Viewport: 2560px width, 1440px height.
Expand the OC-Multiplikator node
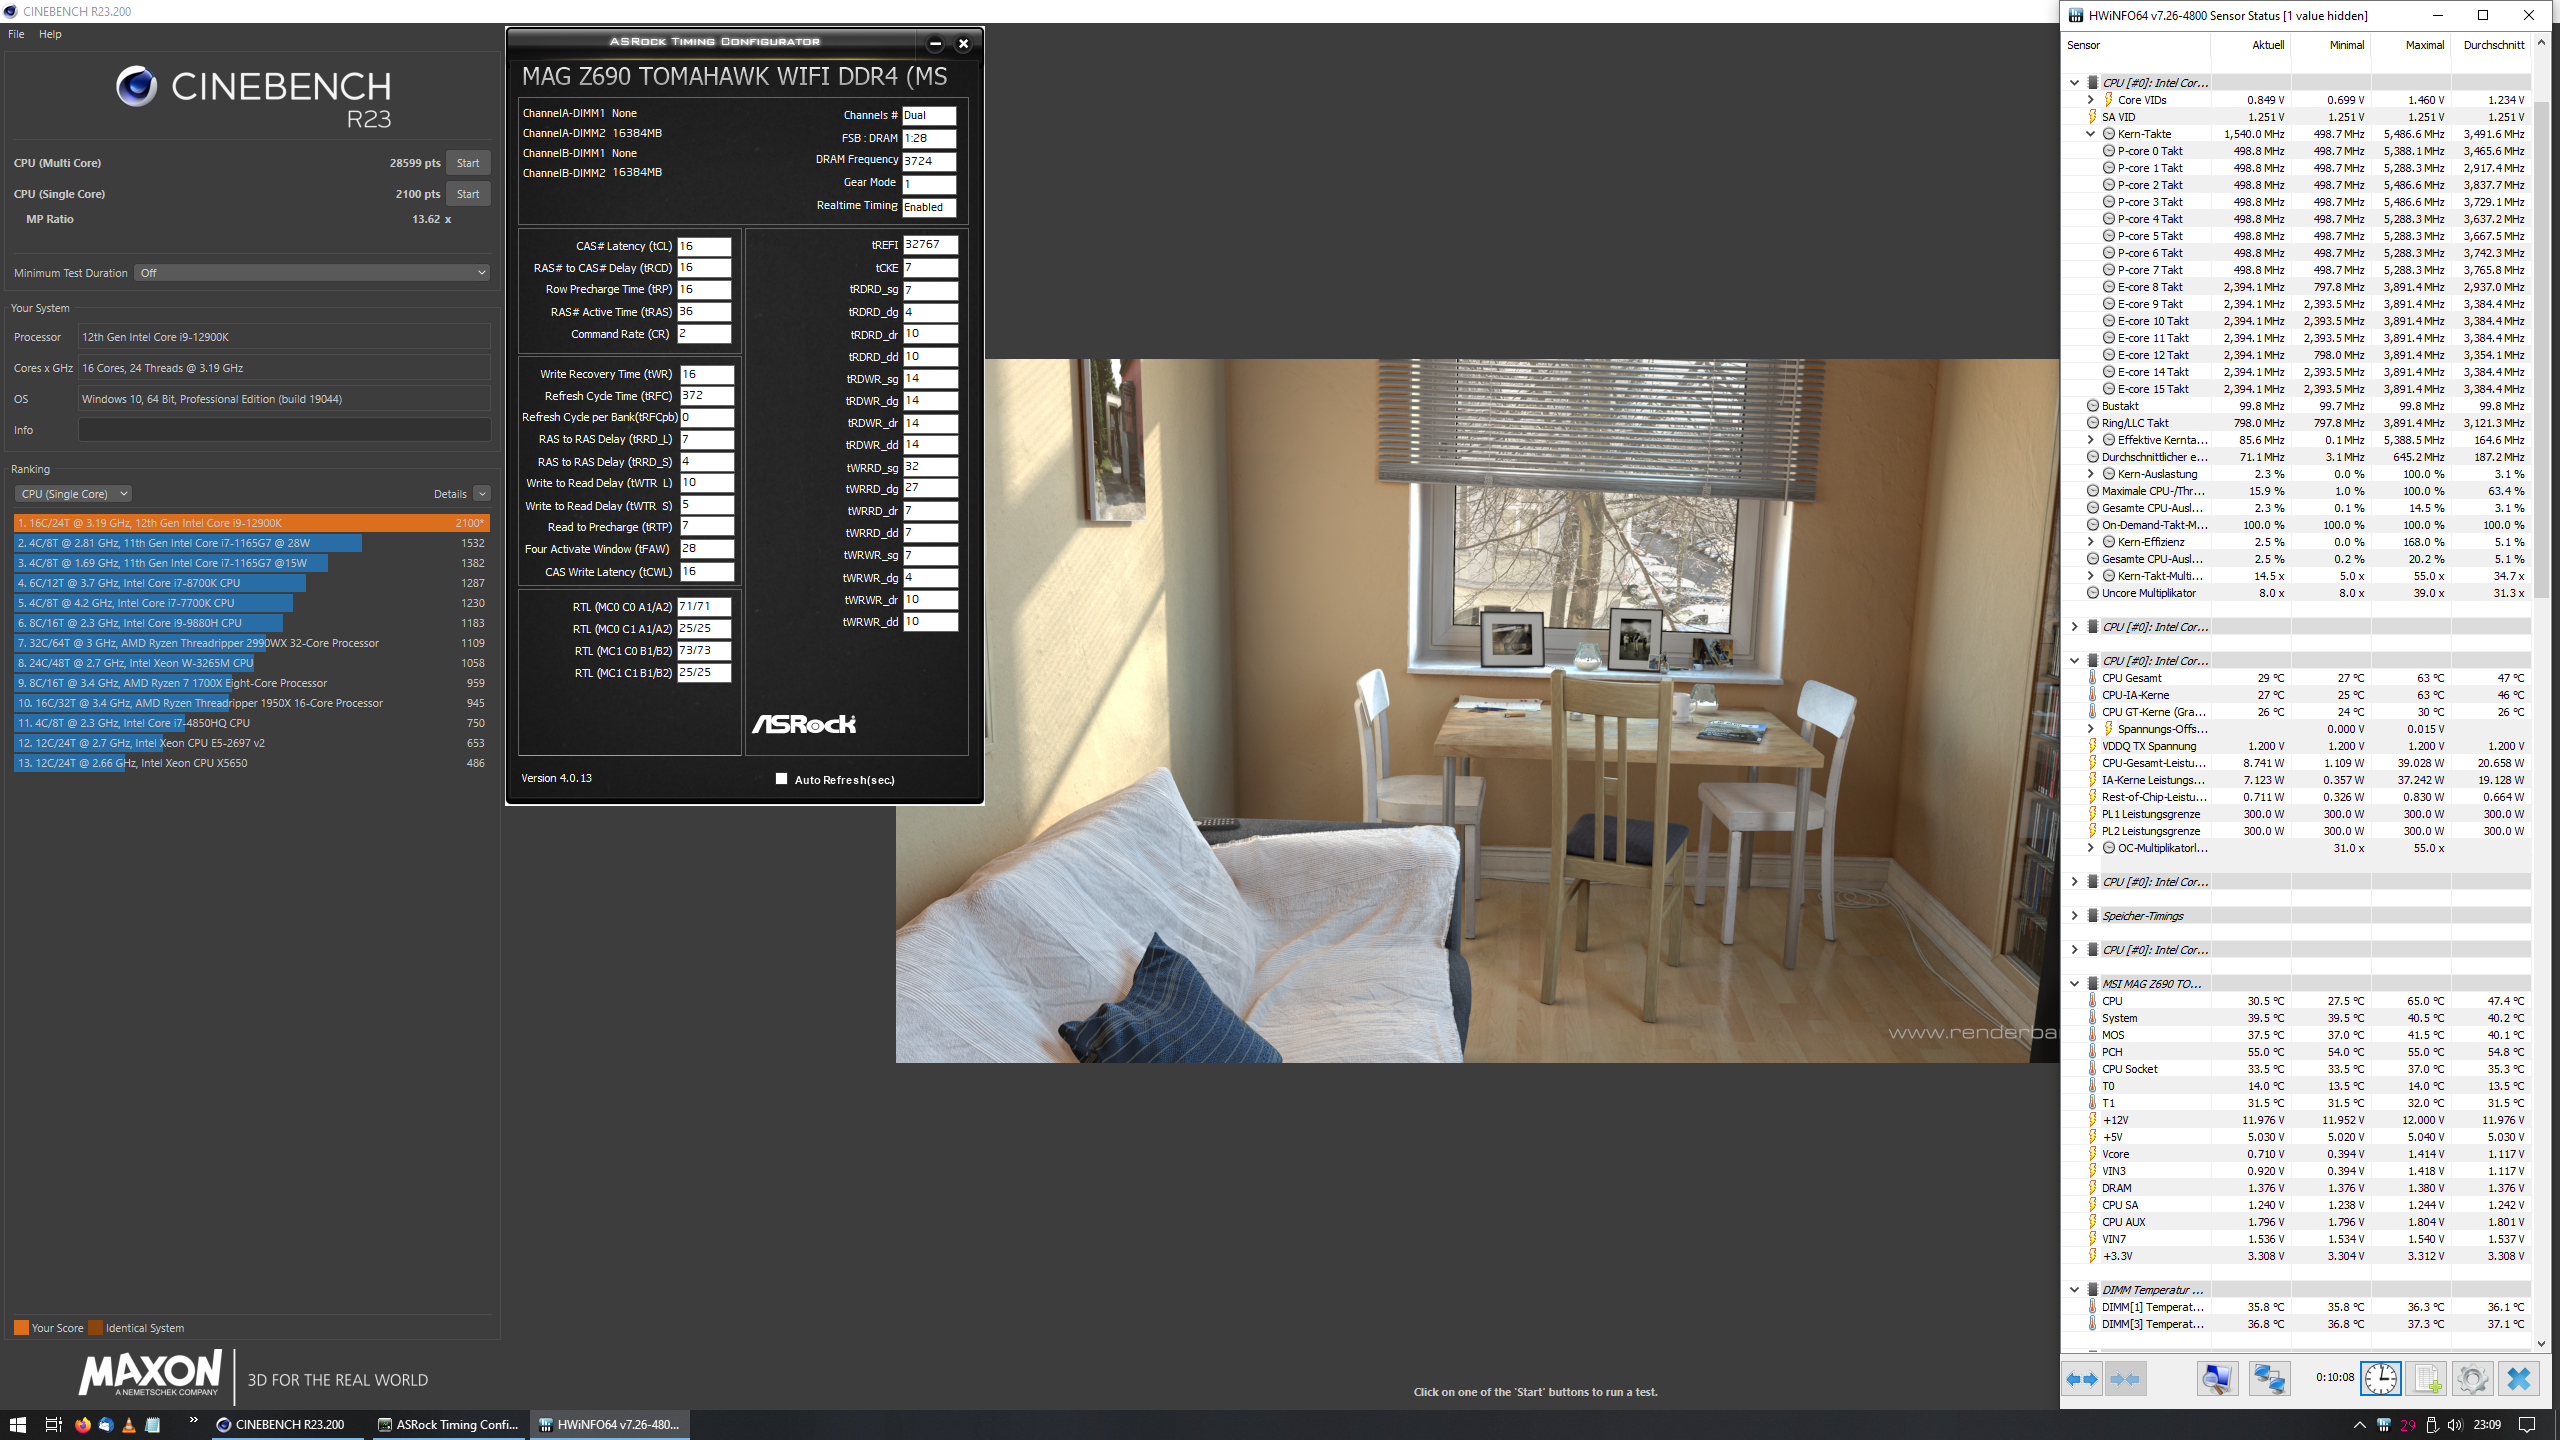tap(2090, 848)
